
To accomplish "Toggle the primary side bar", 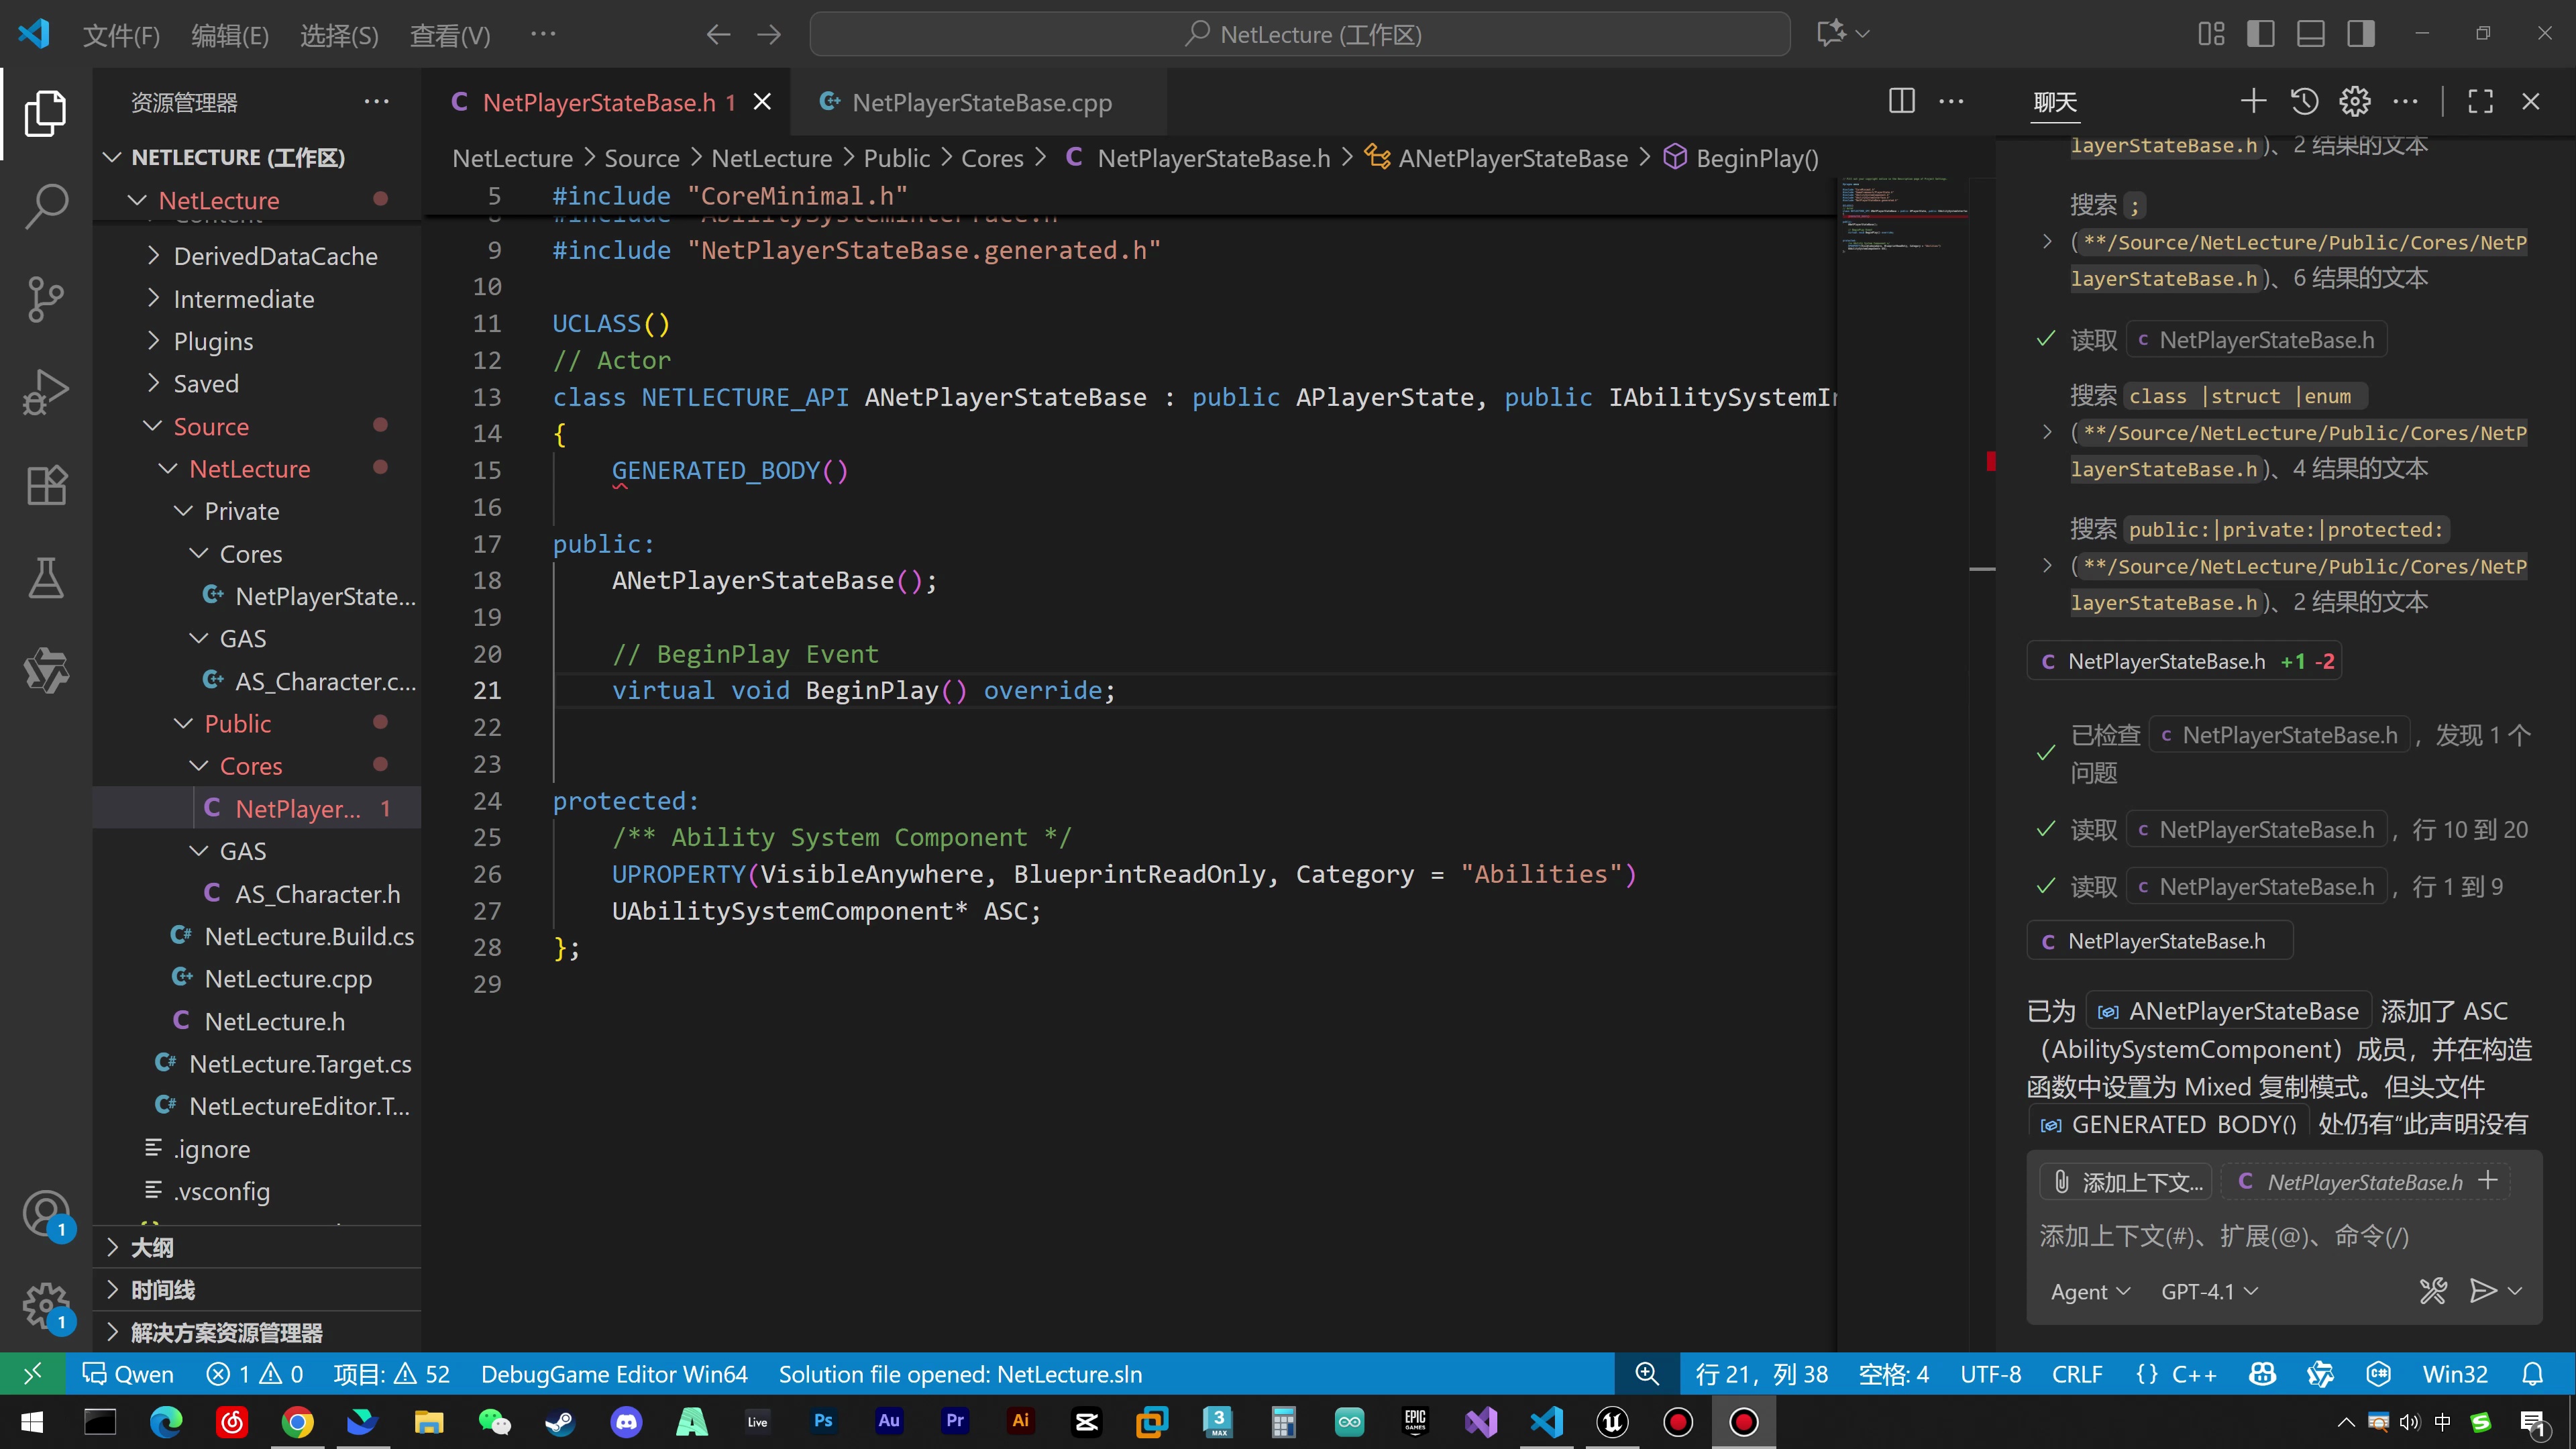I will tap(2260, 34).
